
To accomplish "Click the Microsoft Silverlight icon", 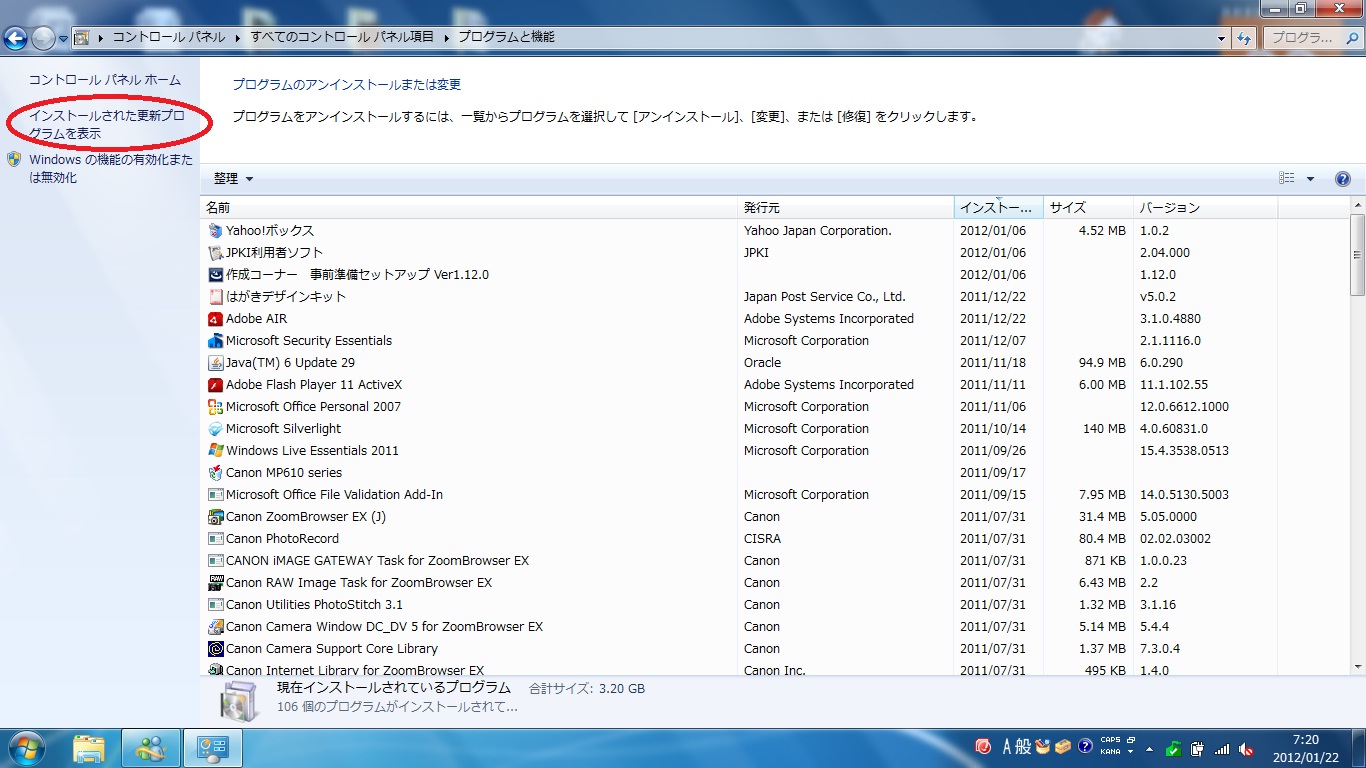I will click(215, 429).
